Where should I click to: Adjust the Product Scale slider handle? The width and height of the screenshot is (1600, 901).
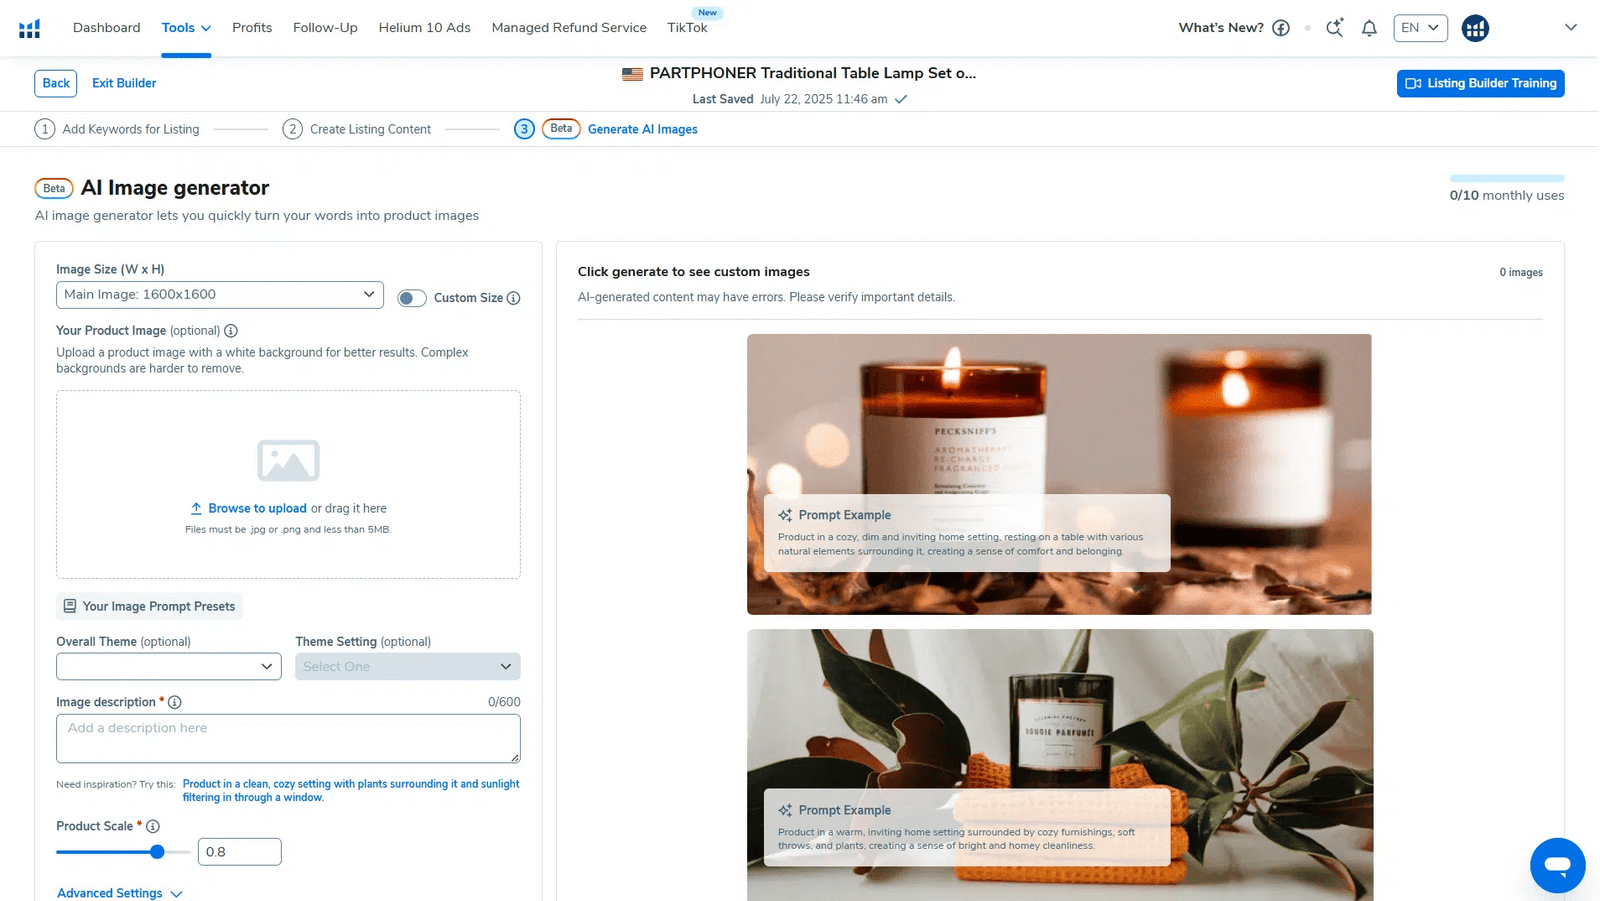pos(157,852)
